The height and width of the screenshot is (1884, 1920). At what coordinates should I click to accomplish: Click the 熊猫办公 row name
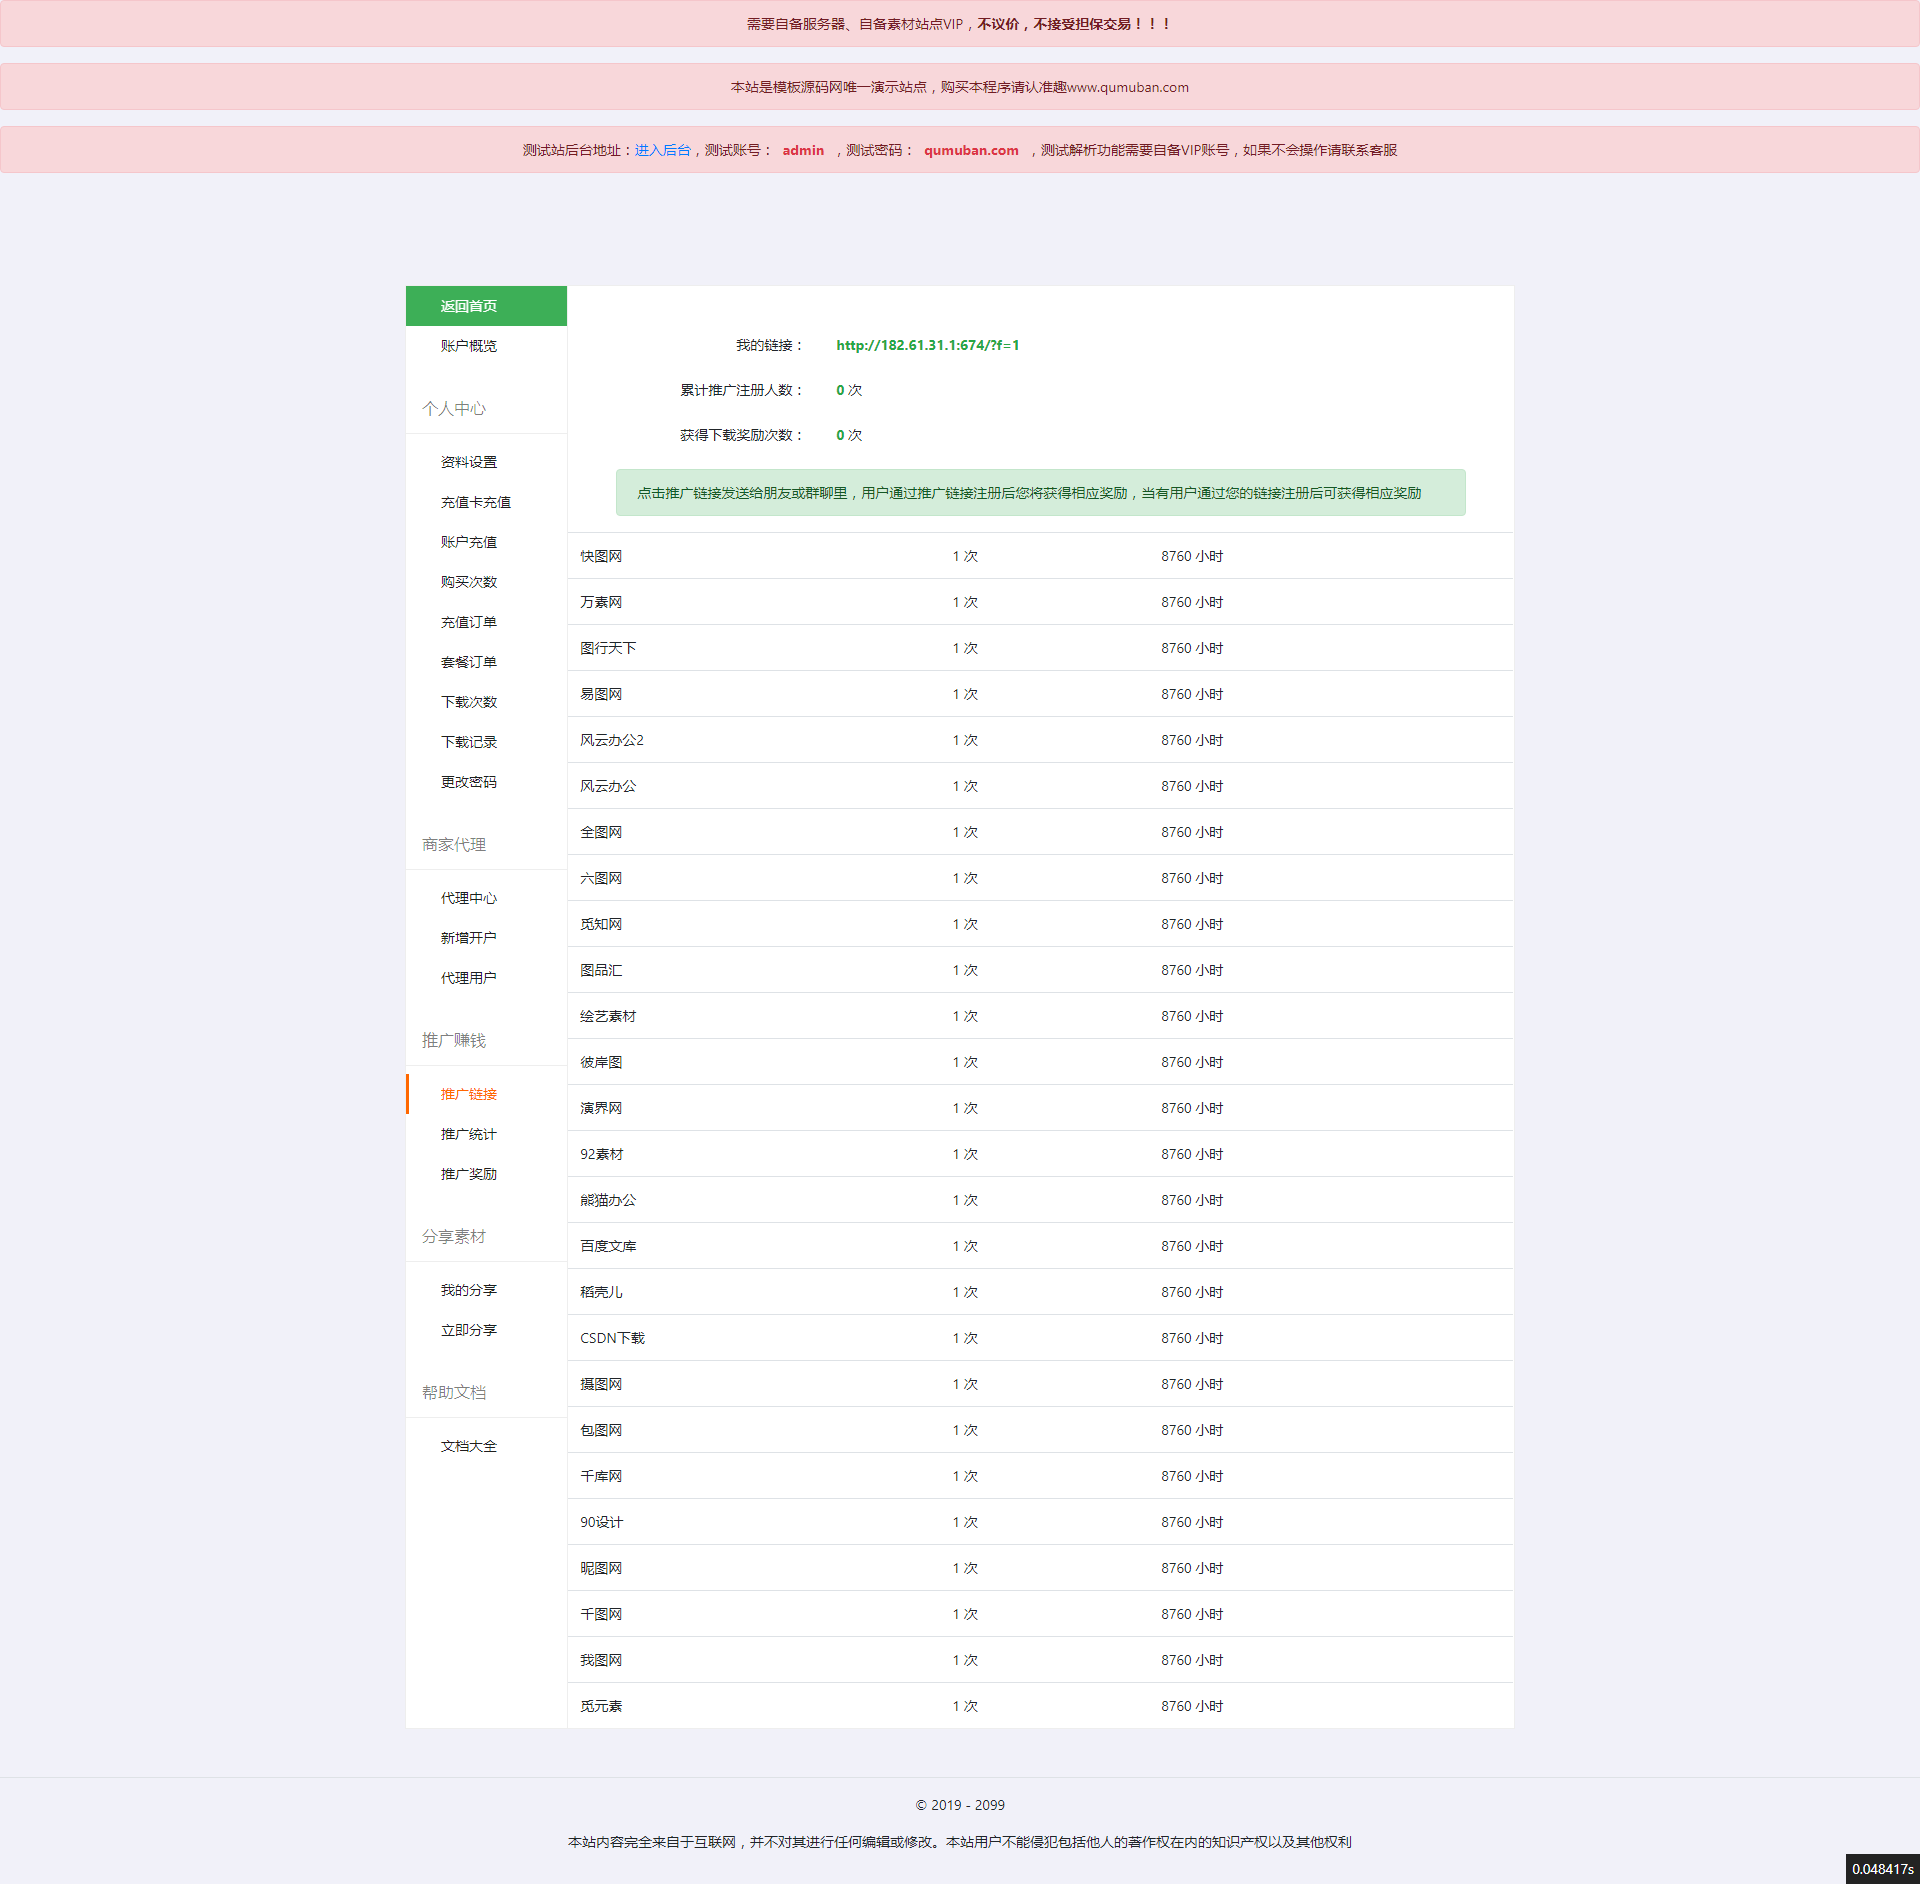[x=608, y=1200]
